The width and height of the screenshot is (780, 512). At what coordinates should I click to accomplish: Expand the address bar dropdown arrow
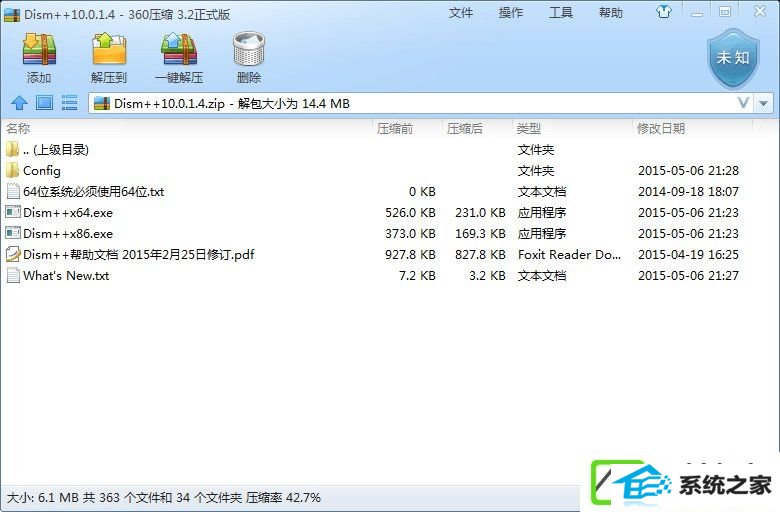pos(764,103)
